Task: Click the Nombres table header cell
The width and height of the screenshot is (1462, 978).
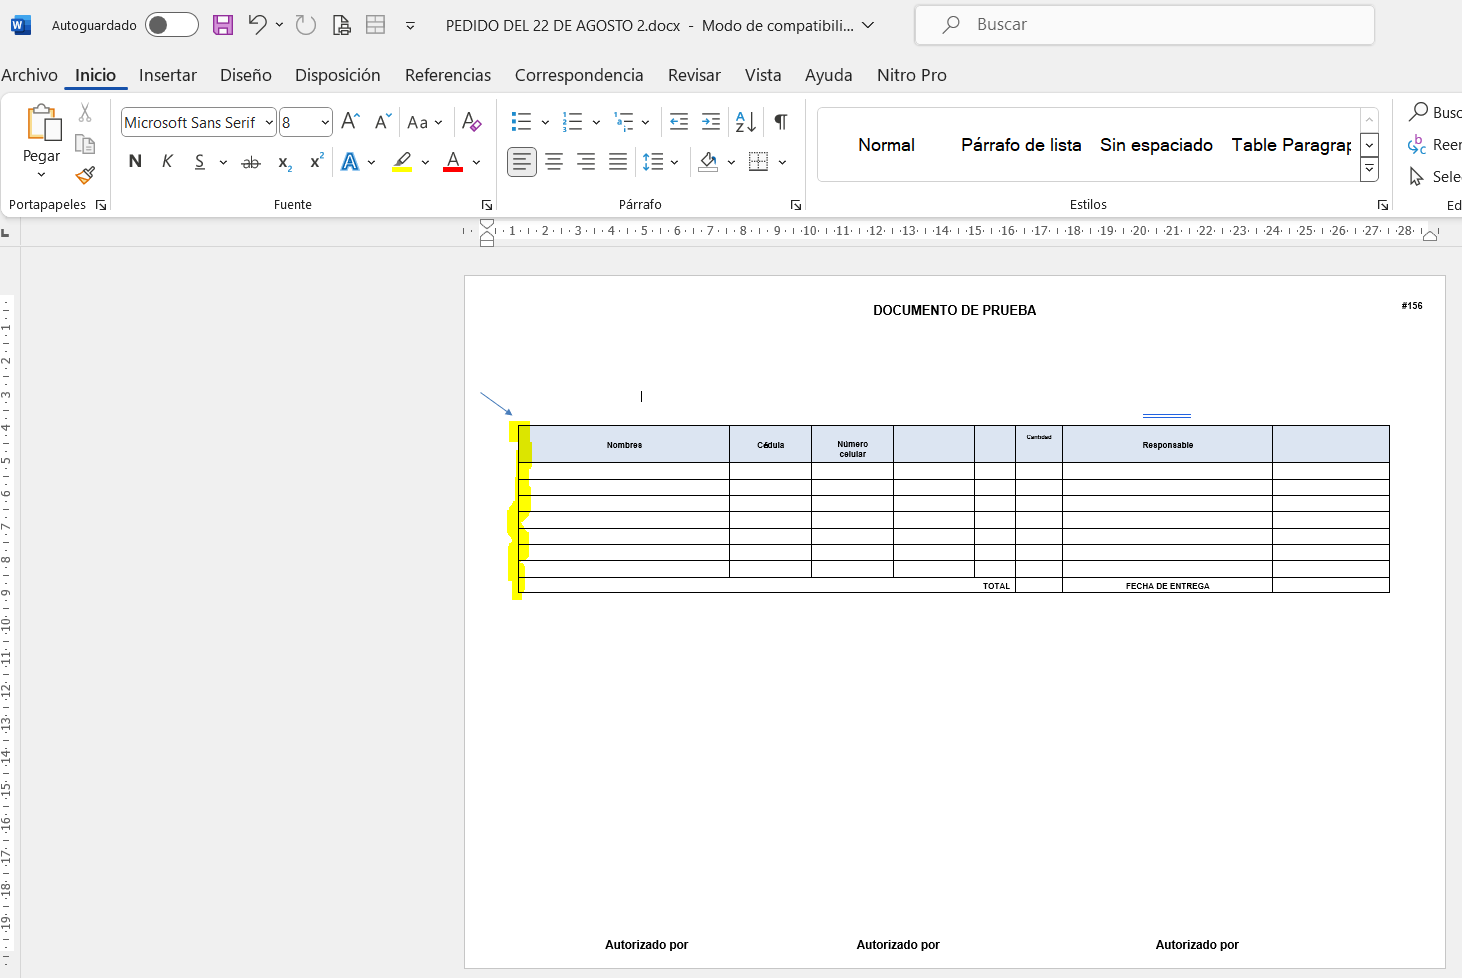Action: [x=624, y=445]
